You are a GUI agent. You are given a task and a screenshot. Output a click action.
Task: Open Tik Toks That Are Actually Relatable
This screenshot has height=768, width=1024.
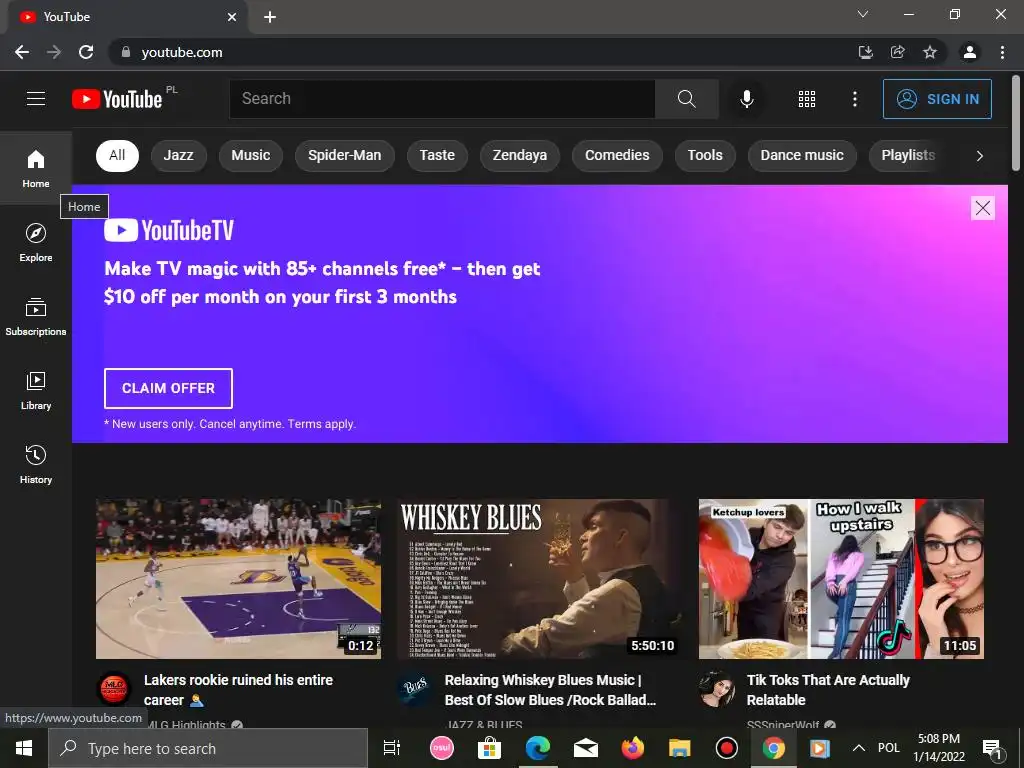tap(828, 690)
